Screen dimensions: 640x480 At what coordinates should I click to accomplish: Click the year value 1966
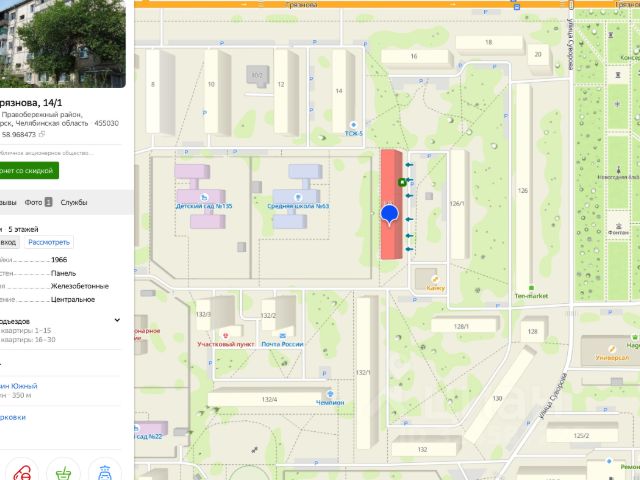59,260
